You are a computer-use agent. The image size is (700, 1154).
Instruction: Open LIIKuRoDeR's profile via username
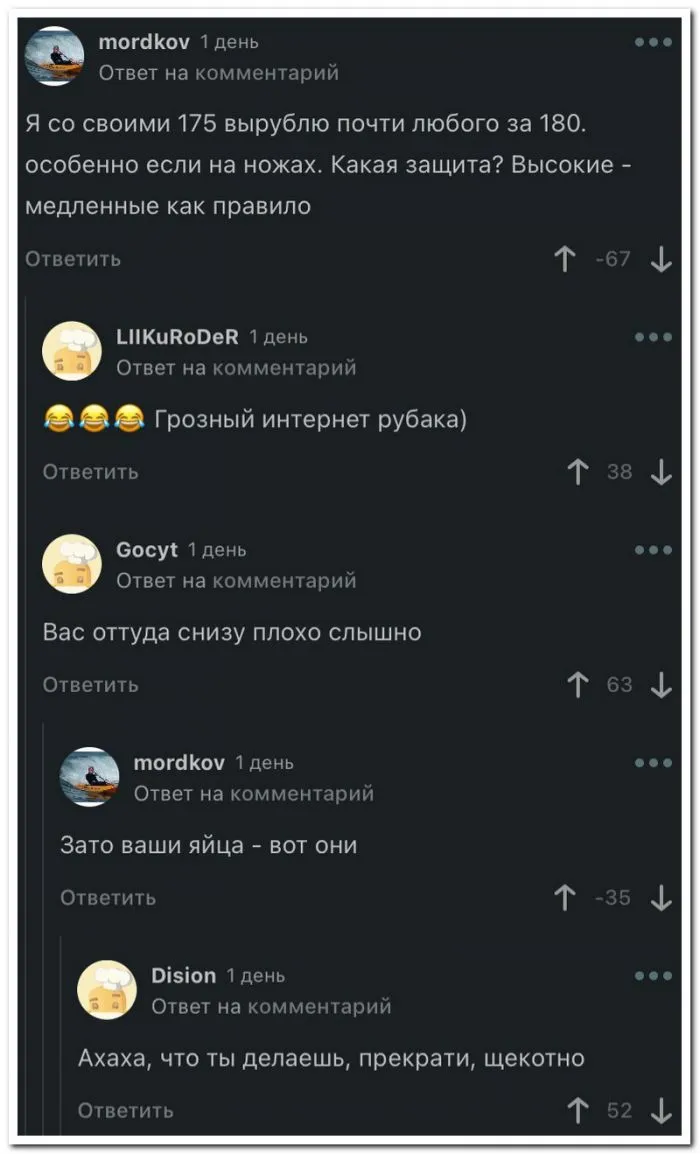178,337
